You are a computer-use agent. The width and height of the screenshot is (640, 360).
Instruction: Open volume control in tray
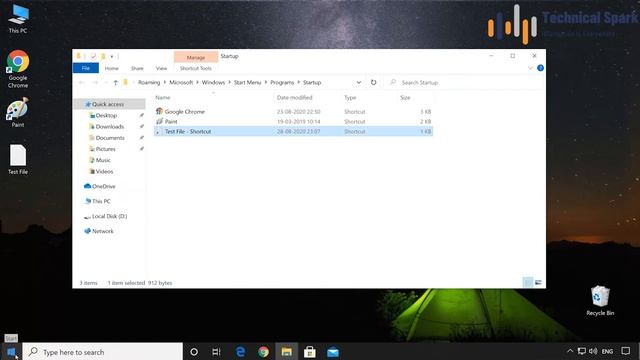[x=593, y=351]
